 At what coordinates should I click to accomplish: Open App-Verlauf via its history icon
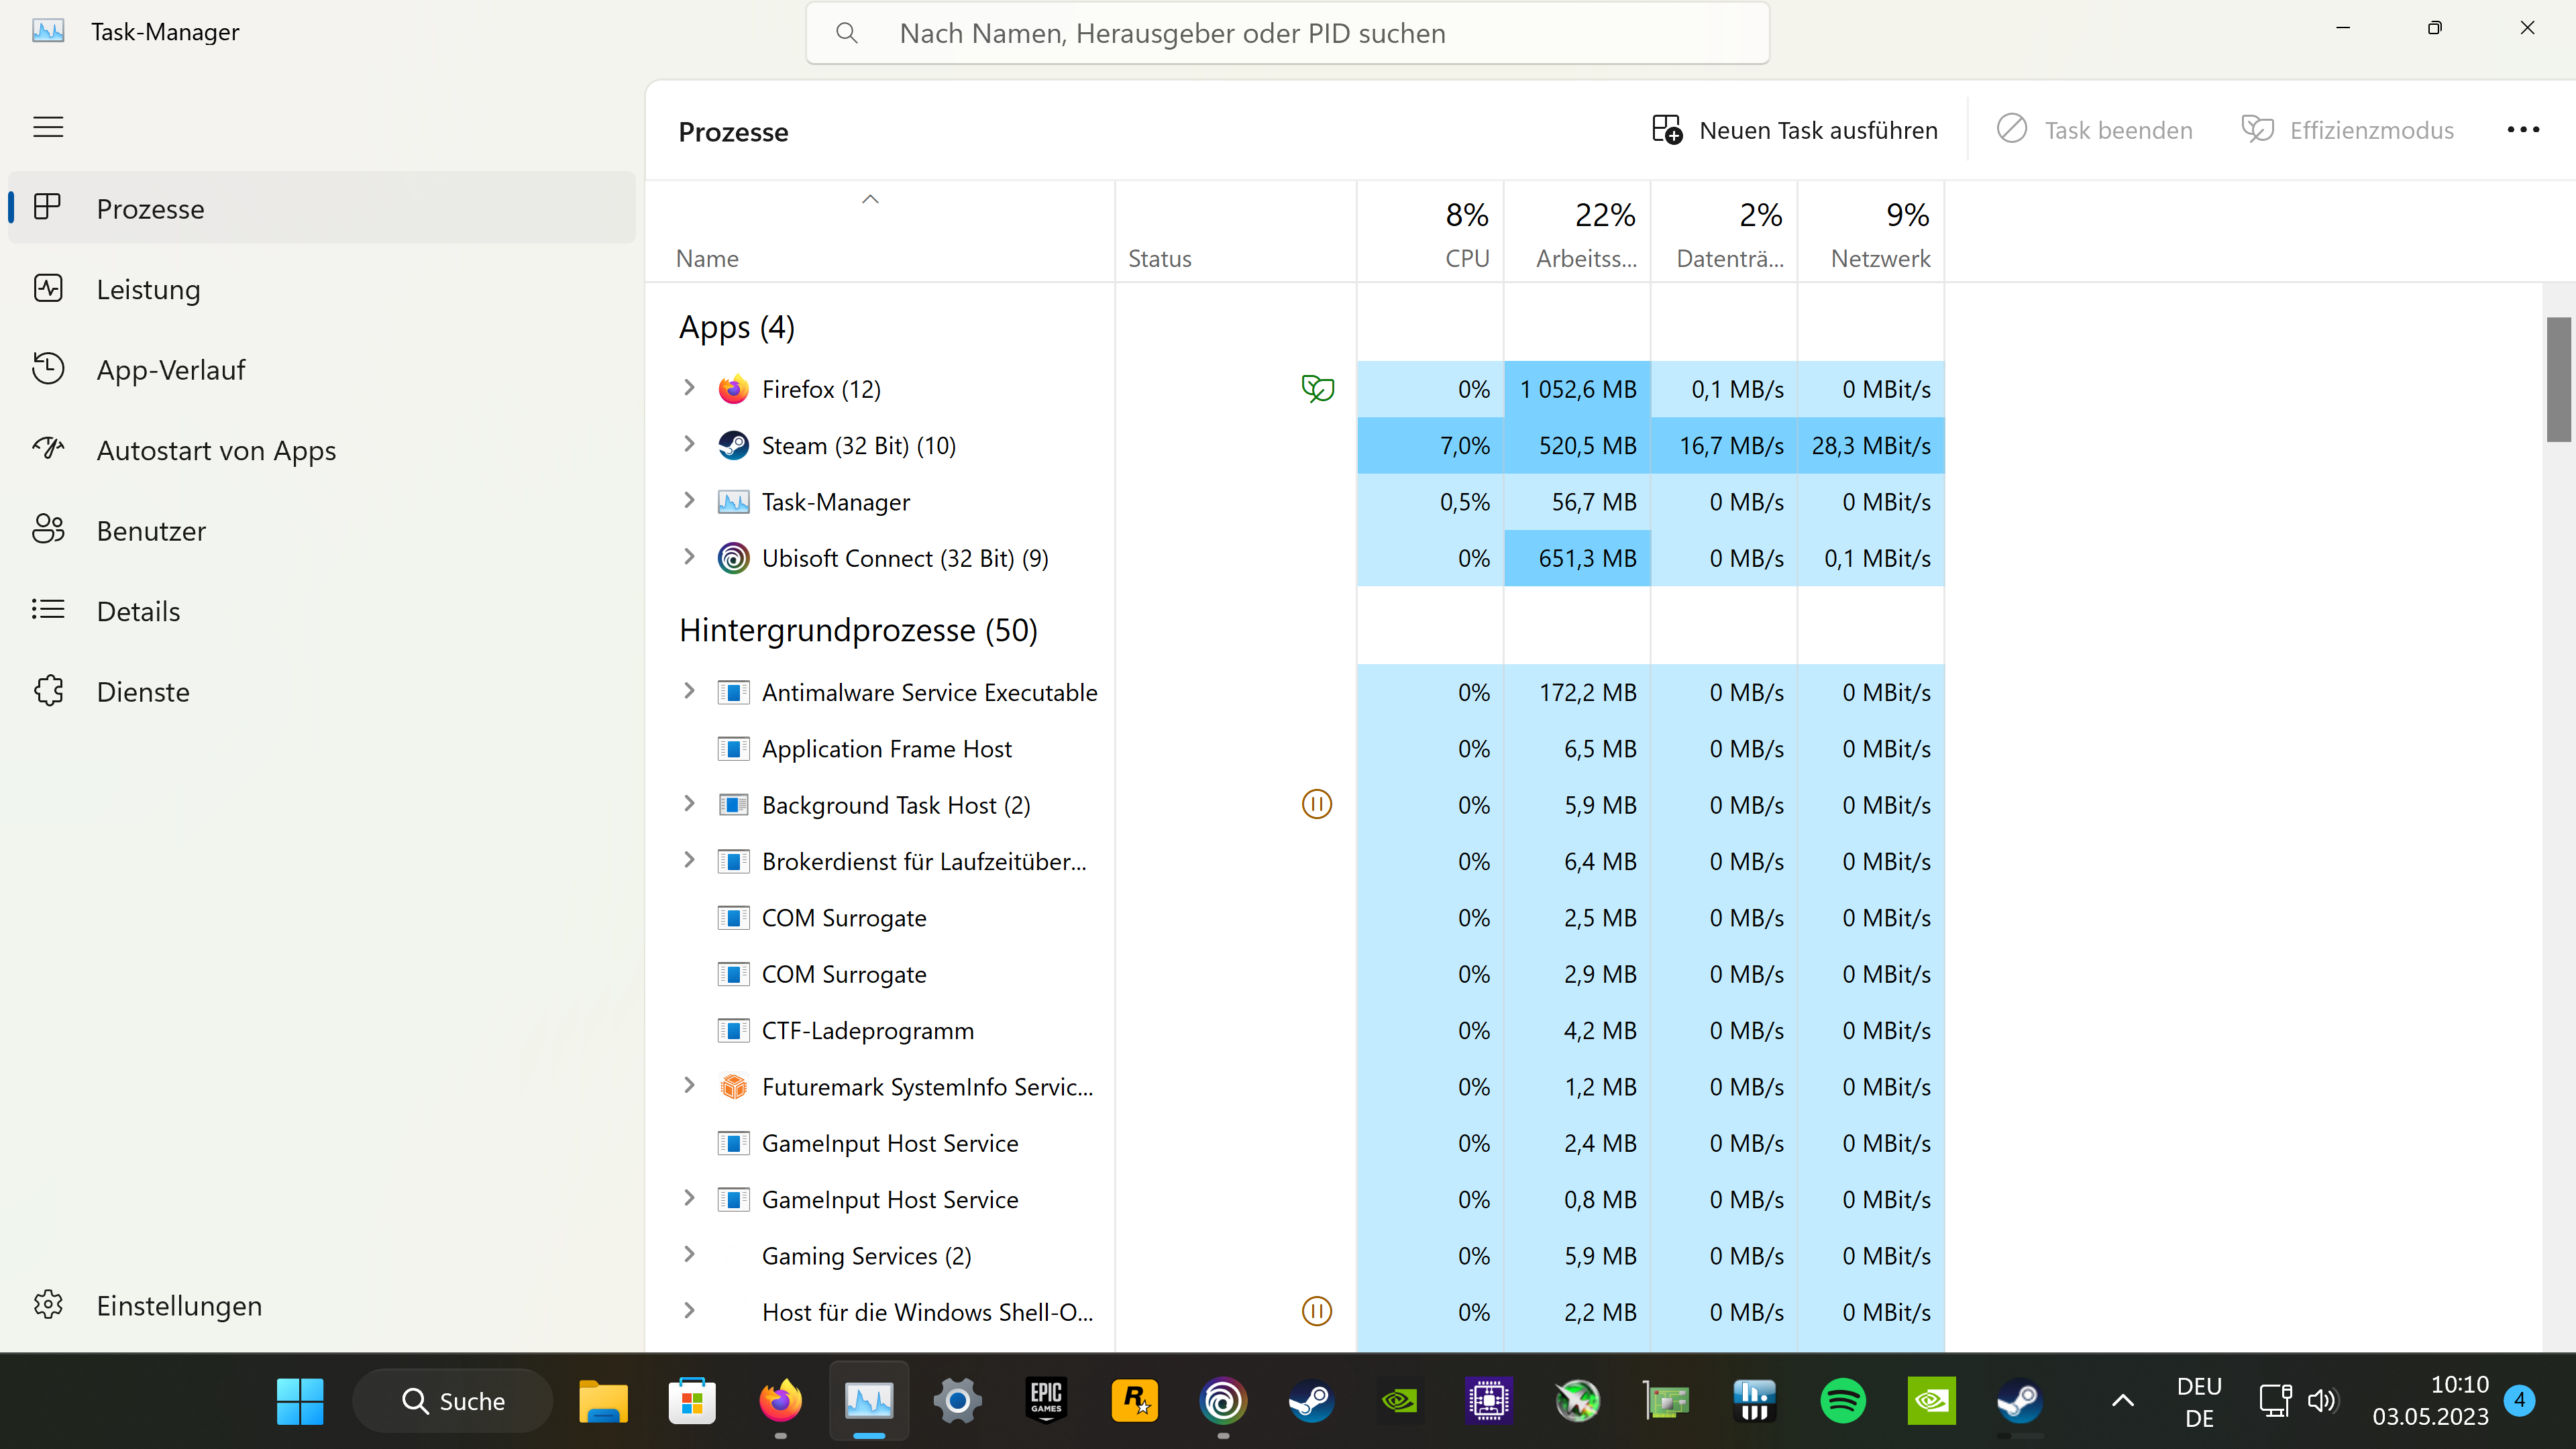(48, 368)
